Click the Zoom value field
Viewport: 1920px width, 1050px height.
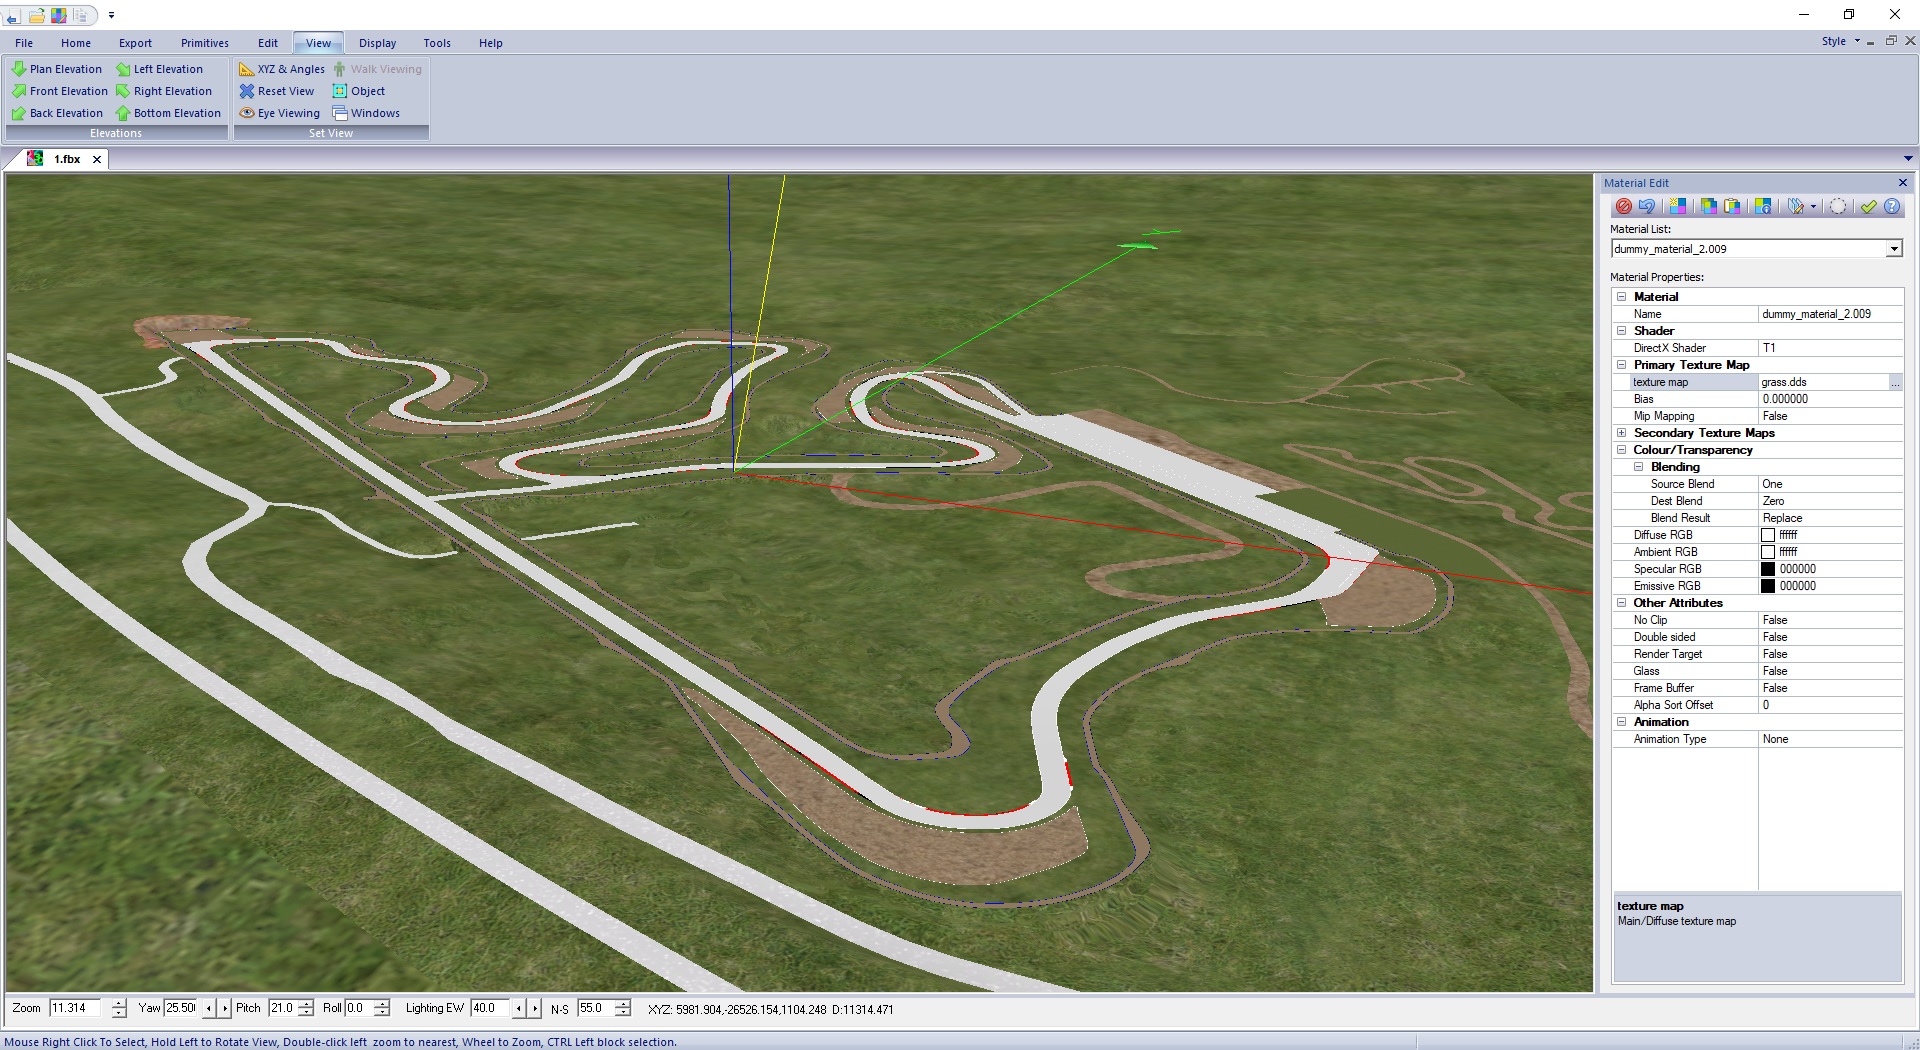77,1008
